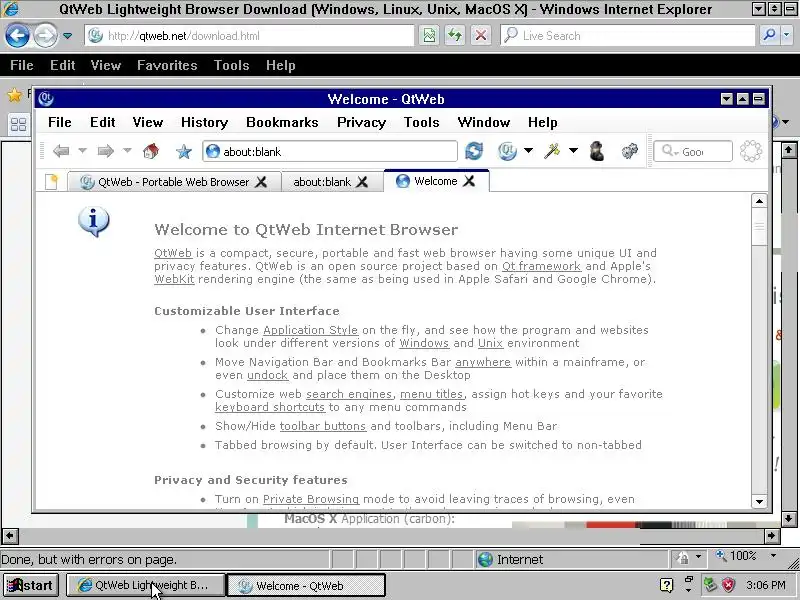Open the back history dropdown in QtWeb

tap(82, 151)
